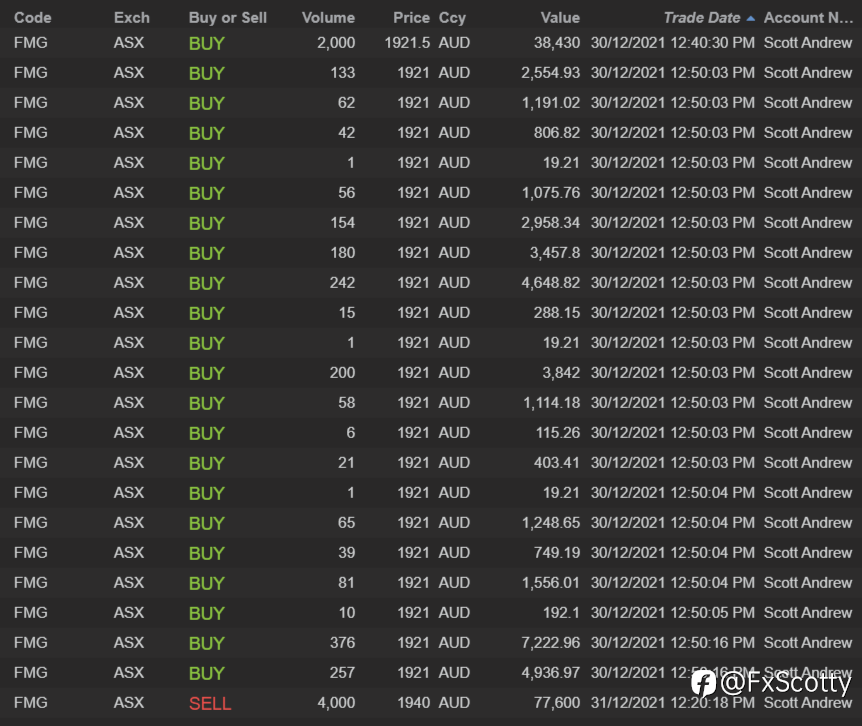Select the 1,191.02 value cell
The image size is (862, 726).
pyautogui.click(x=550, y=102)
